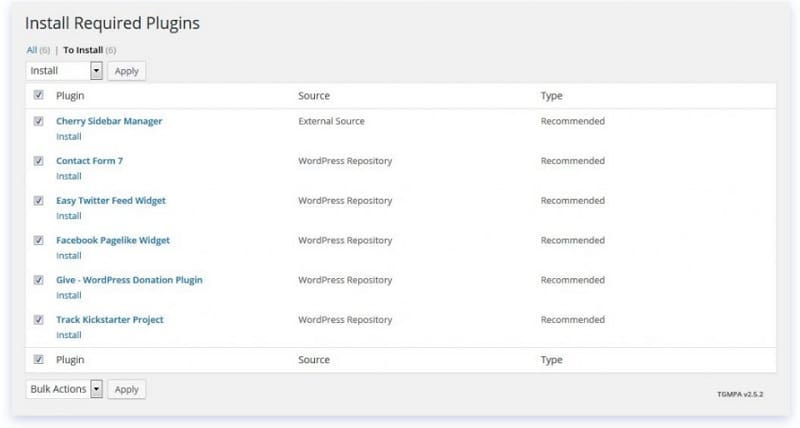
Task: Open the bottom Bulk Actions dropdown
Action: point(64,389)
